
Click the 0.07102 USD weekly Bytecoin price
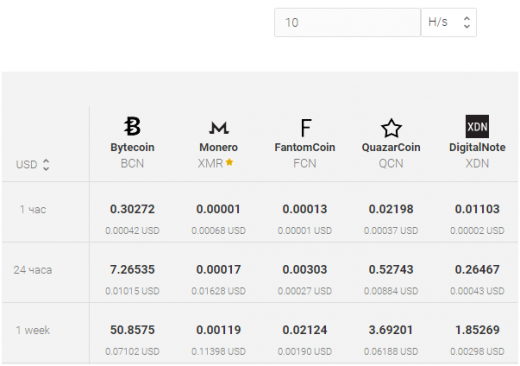point(132,351)
